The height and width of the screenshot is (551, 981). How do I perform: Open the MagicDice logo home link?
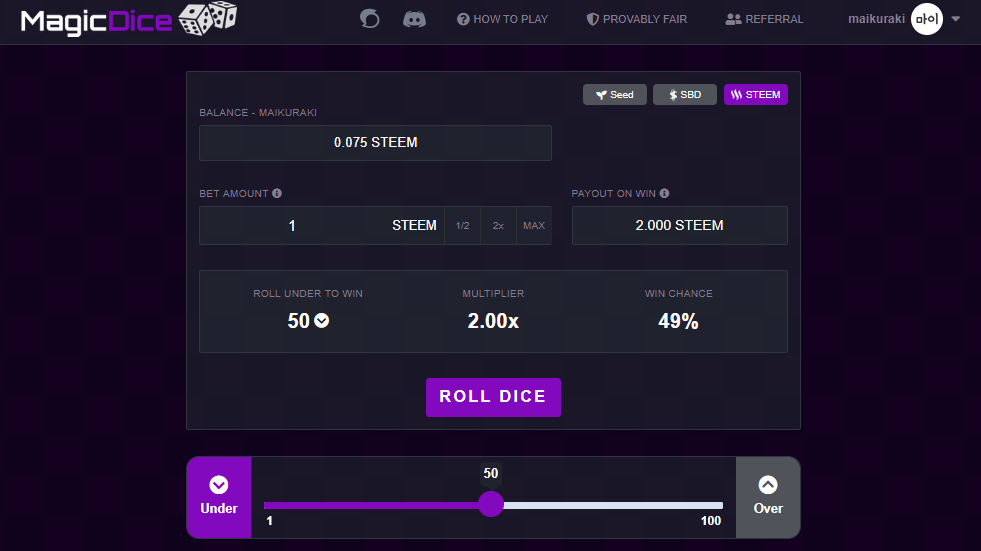pyautogui.click(x=129, y=19)
